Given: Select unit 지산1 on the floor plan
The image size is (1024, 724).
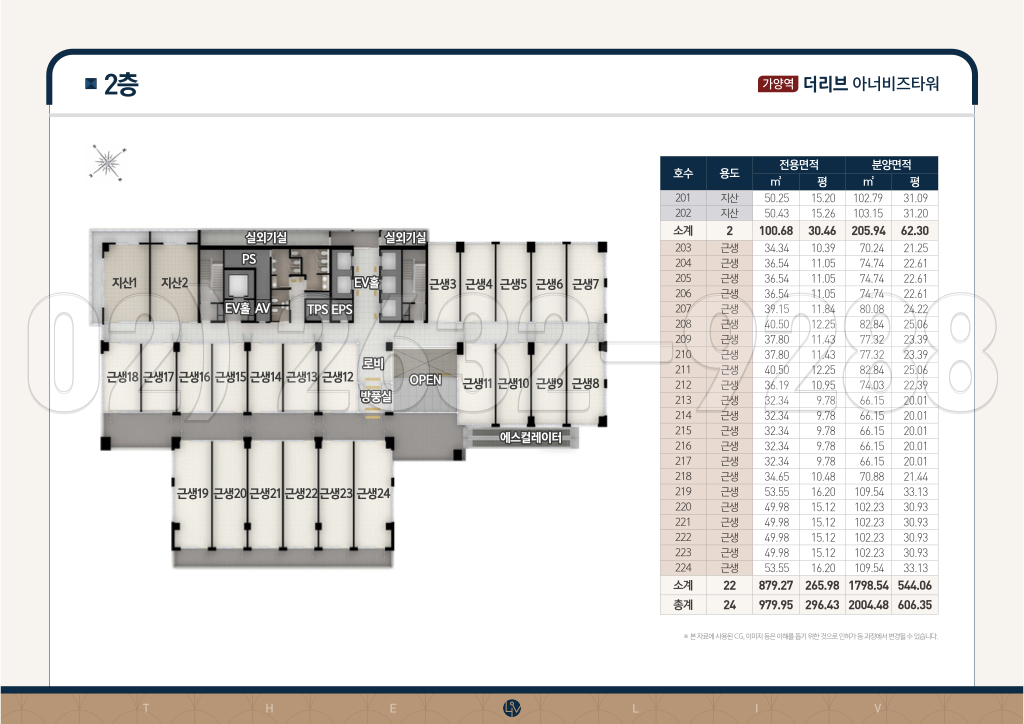Looking at the screenshot, I should [x=125, y=283].
